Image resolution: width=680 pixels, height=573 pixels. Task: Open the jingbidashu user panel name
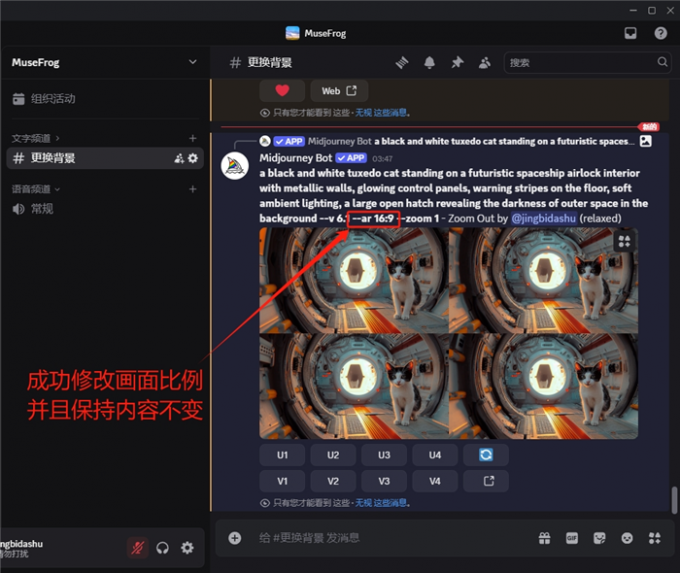point(22,544)
